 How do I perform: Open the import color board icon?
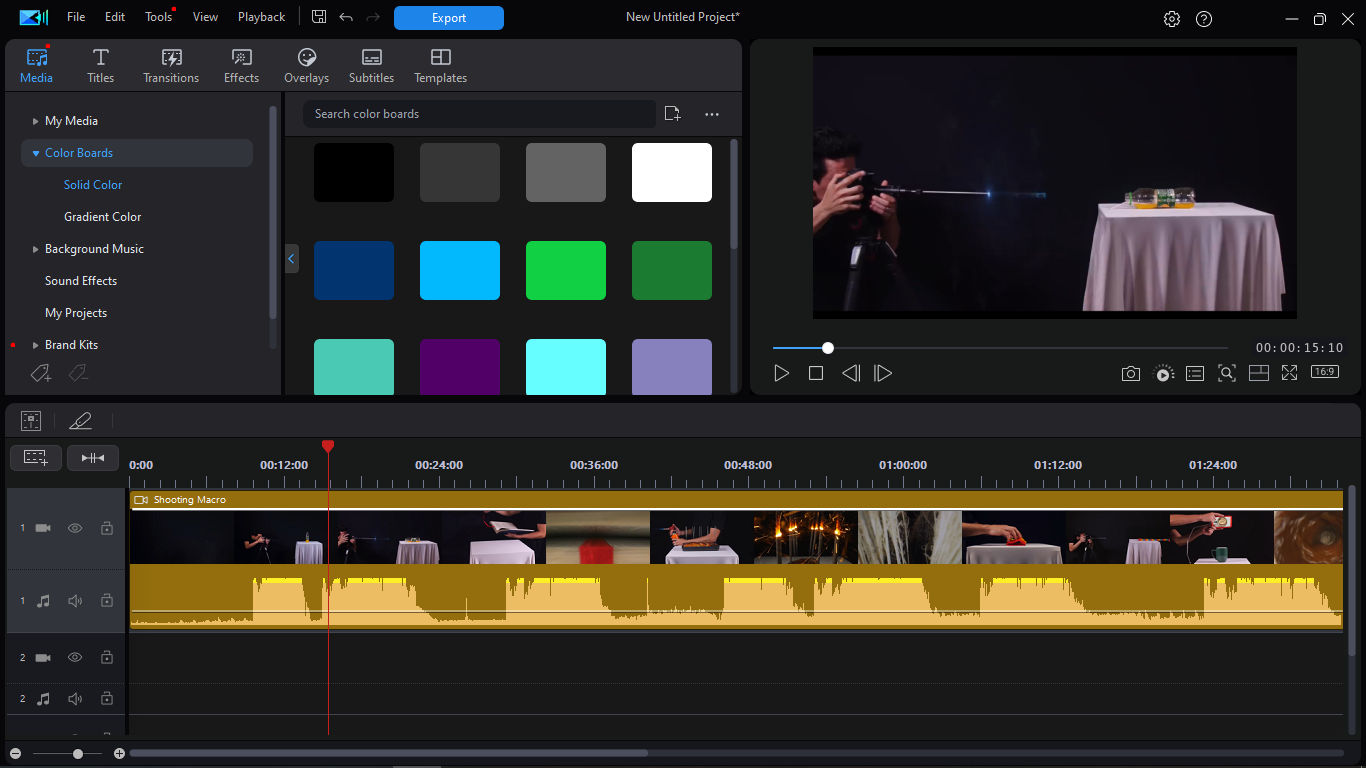672,114
